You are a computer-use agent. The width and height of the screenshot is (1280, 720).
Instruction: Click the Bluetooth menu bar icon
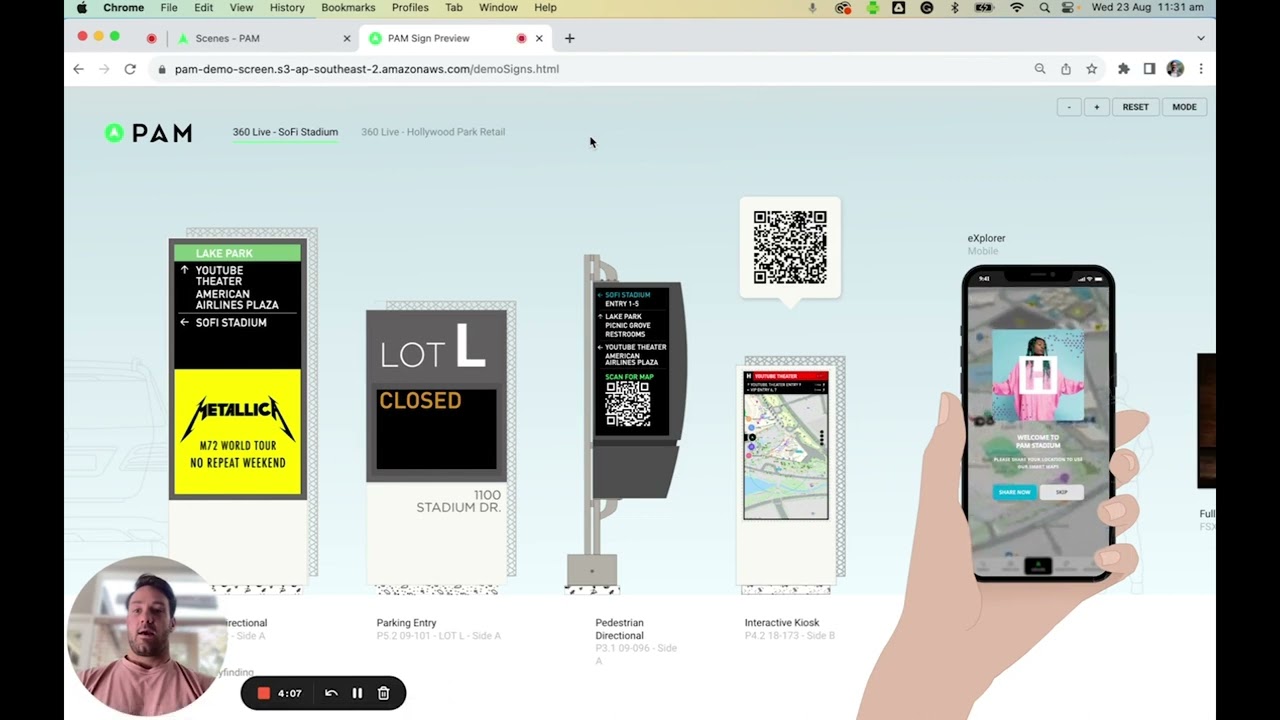(955, 8)
